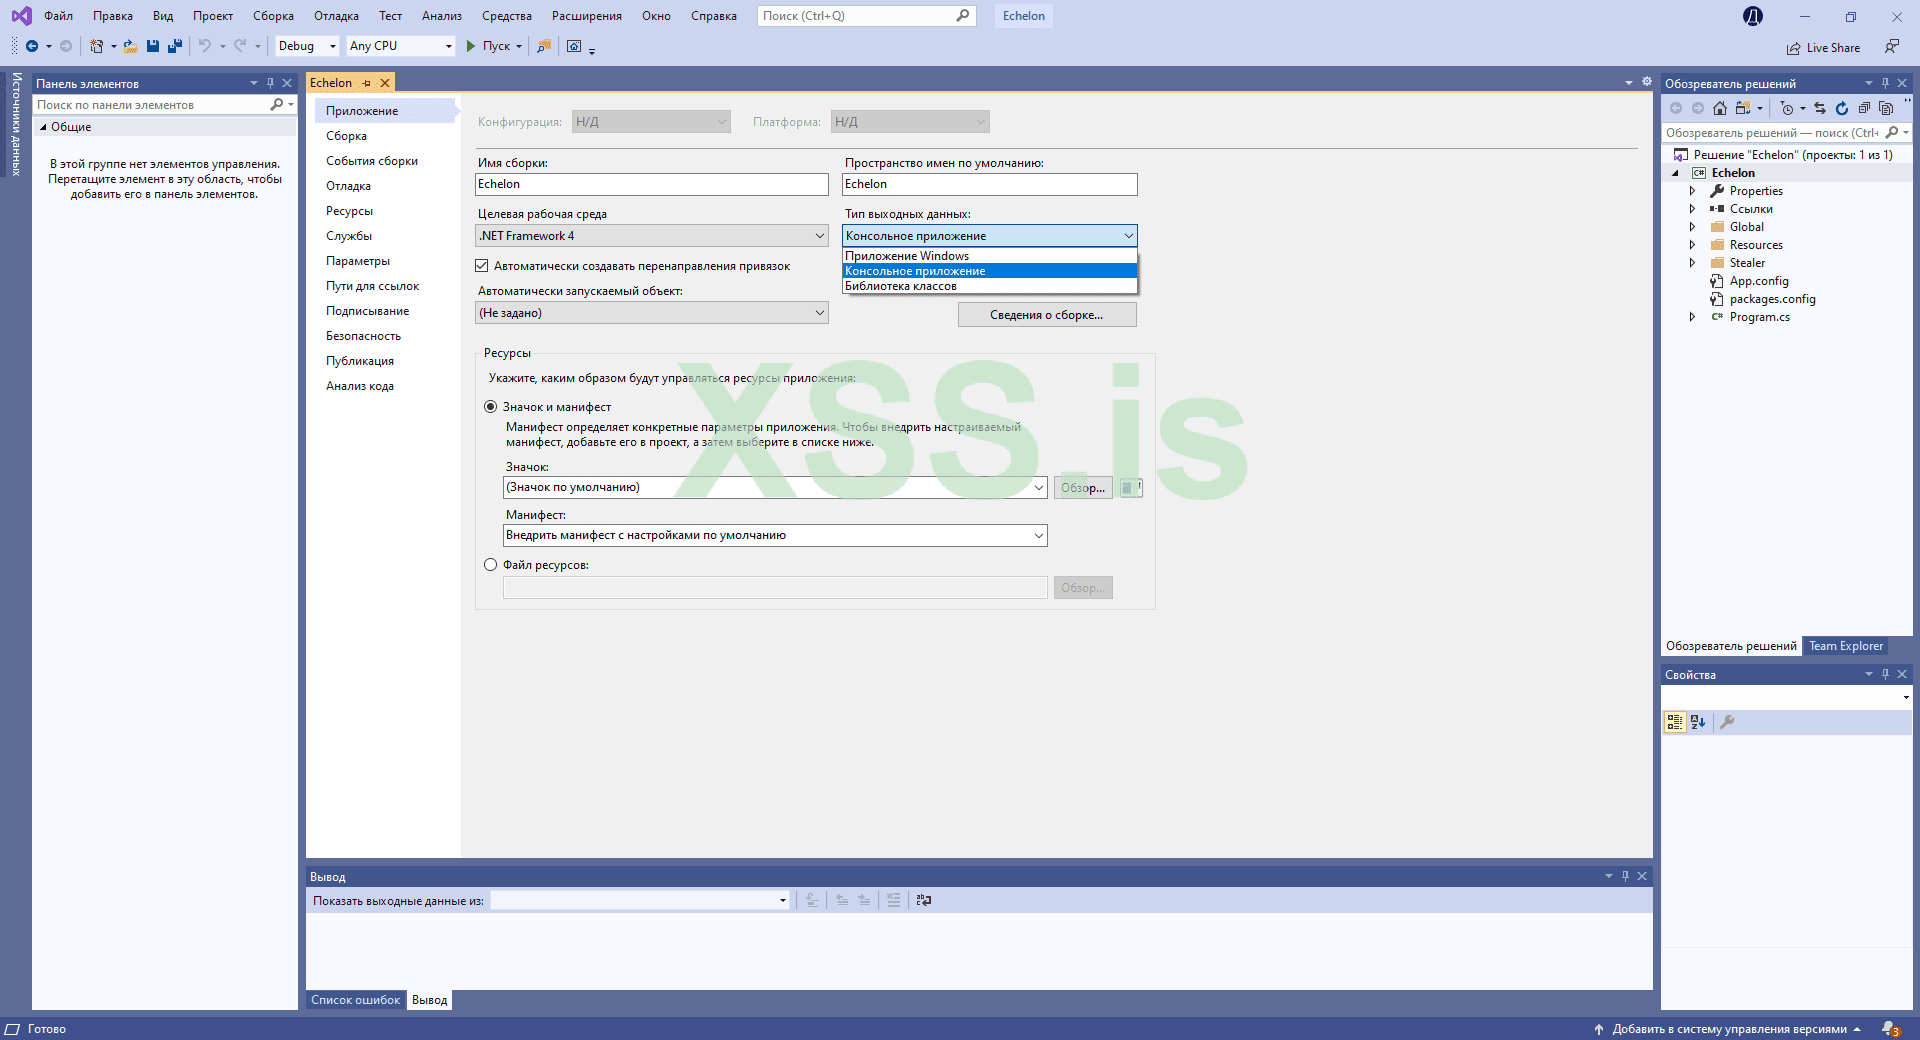Click the Home icon in Solution Explorer toolbar
1920x1040 pixels.
[x=1720, y=108]
